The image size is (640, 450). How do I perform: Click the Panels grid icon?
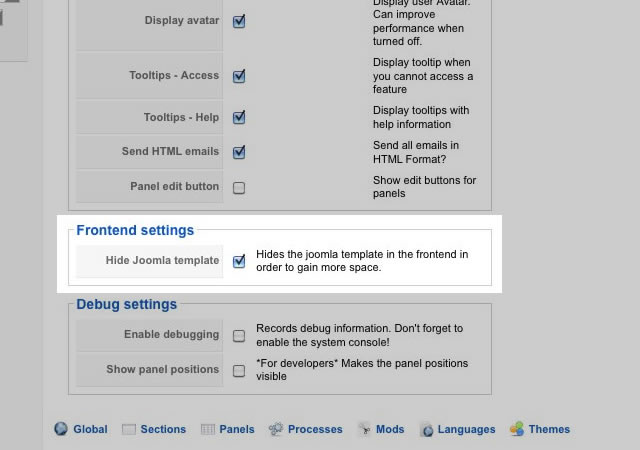click(x=208, y=429)
